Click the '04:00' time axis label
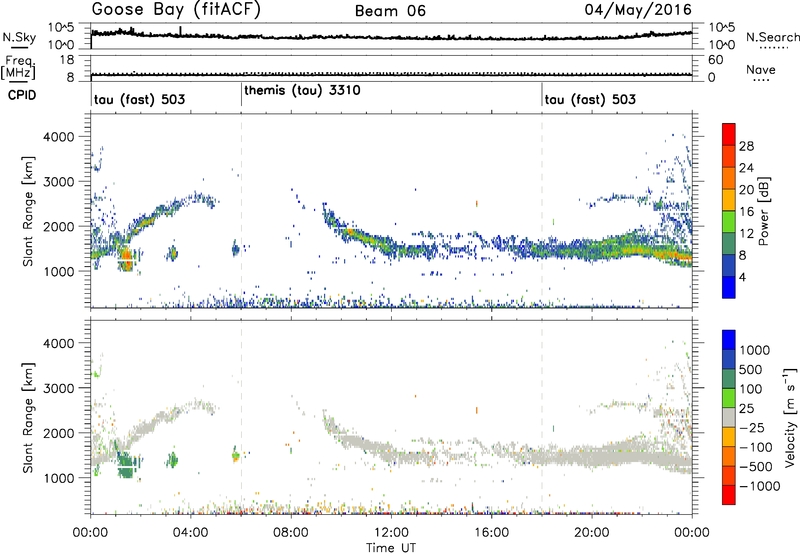This screenshot has height=554, width=800. point(190,533)
